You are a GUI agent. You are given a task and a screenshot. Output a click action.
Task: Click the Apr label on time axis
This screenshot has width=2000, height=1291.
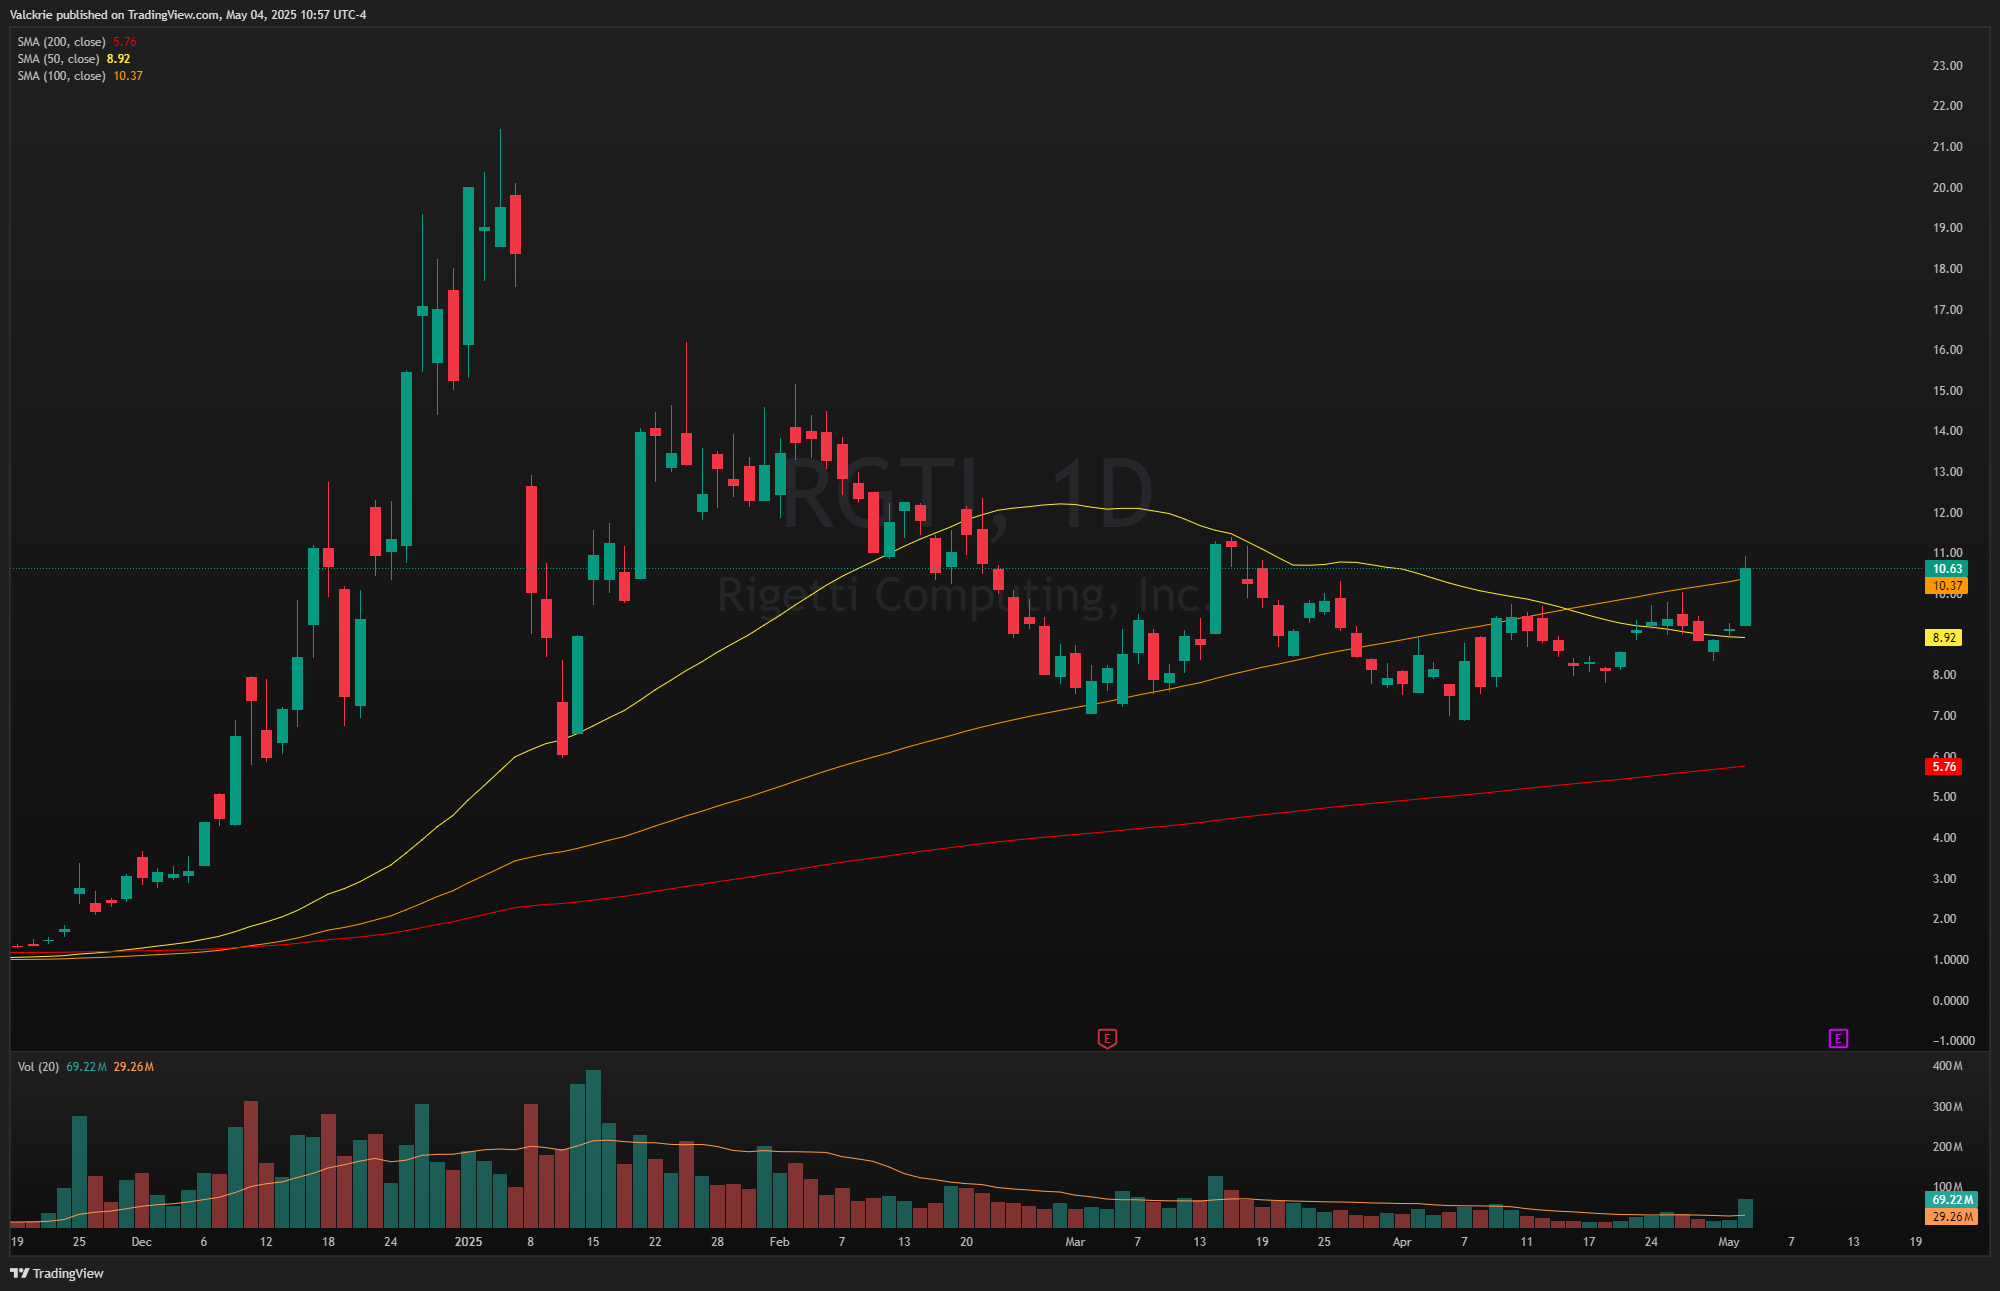(x=1402, y=1242)
